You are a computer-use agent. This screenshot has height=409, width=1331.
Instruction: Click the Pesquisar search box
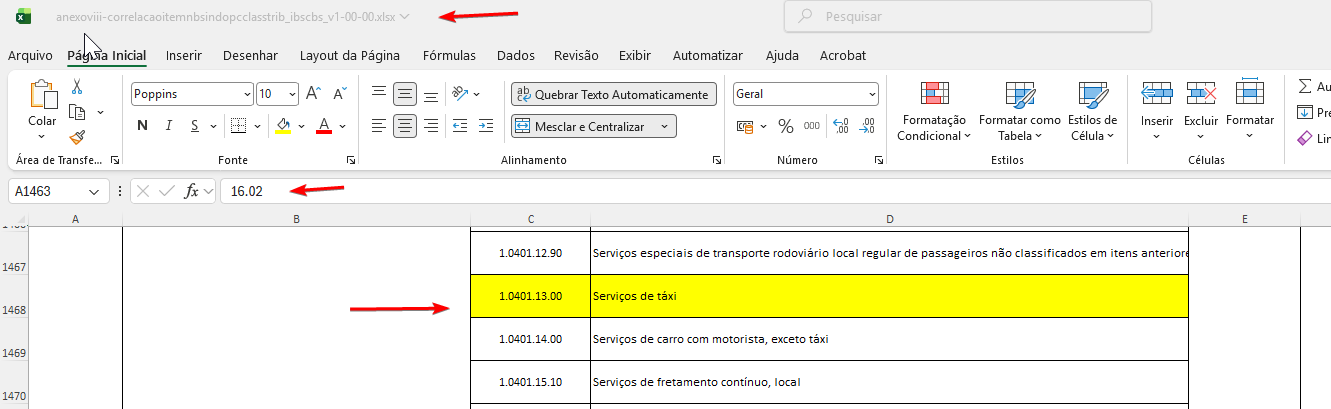click(967, 16)
